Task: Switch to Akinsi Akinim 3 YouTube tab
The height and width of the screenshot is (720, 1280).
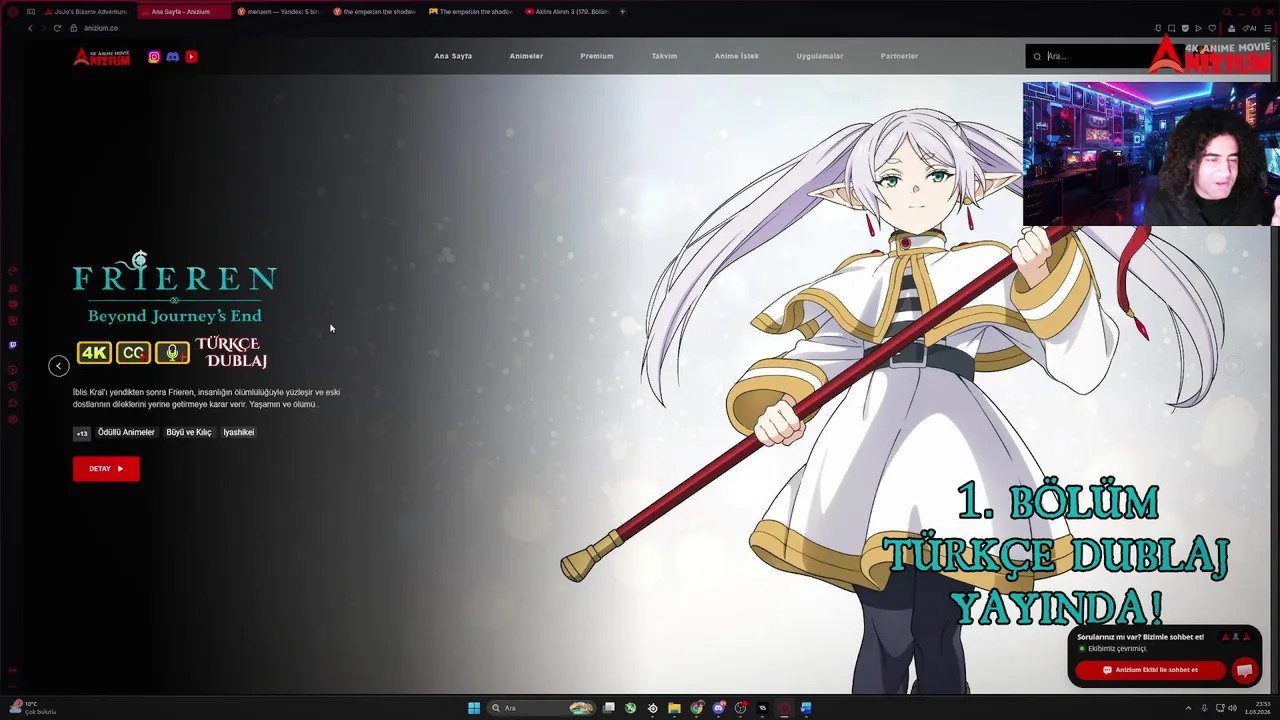Action: [x=566, y=12]
